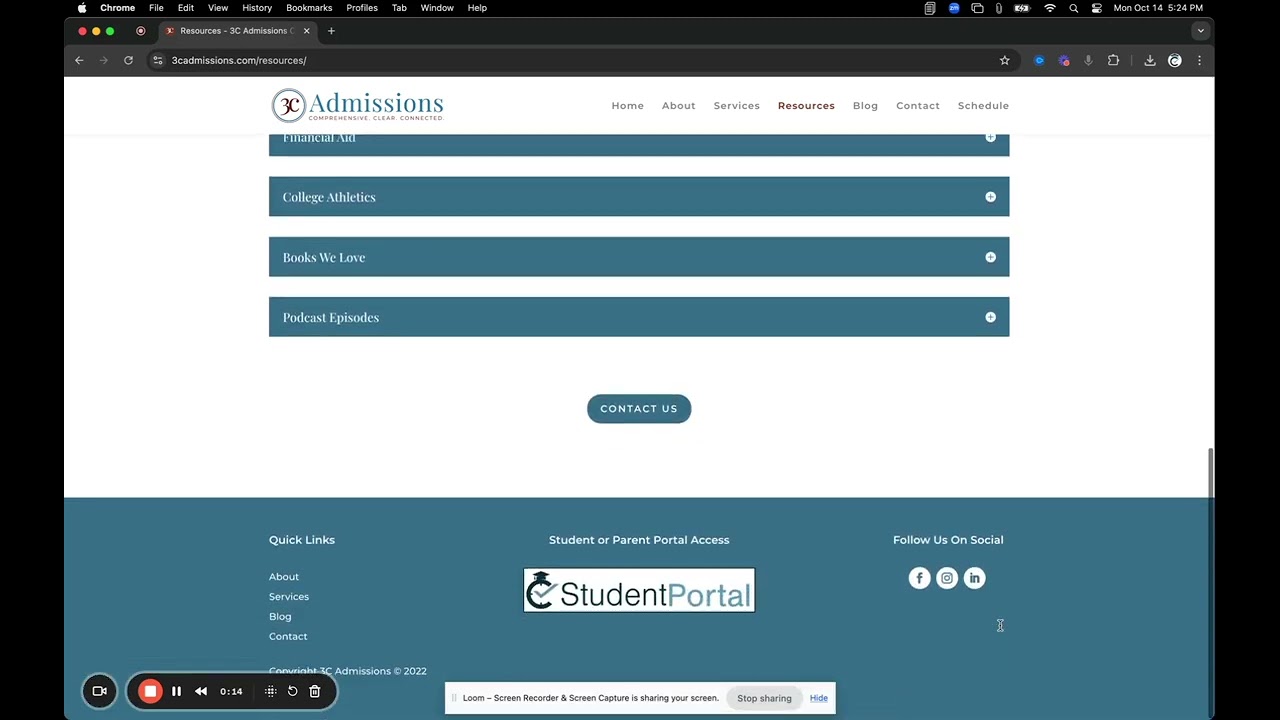Expand the Books We Love section
Image resolution: width=1280 pixels, height=720 pixels.
(x=639, y=257)
